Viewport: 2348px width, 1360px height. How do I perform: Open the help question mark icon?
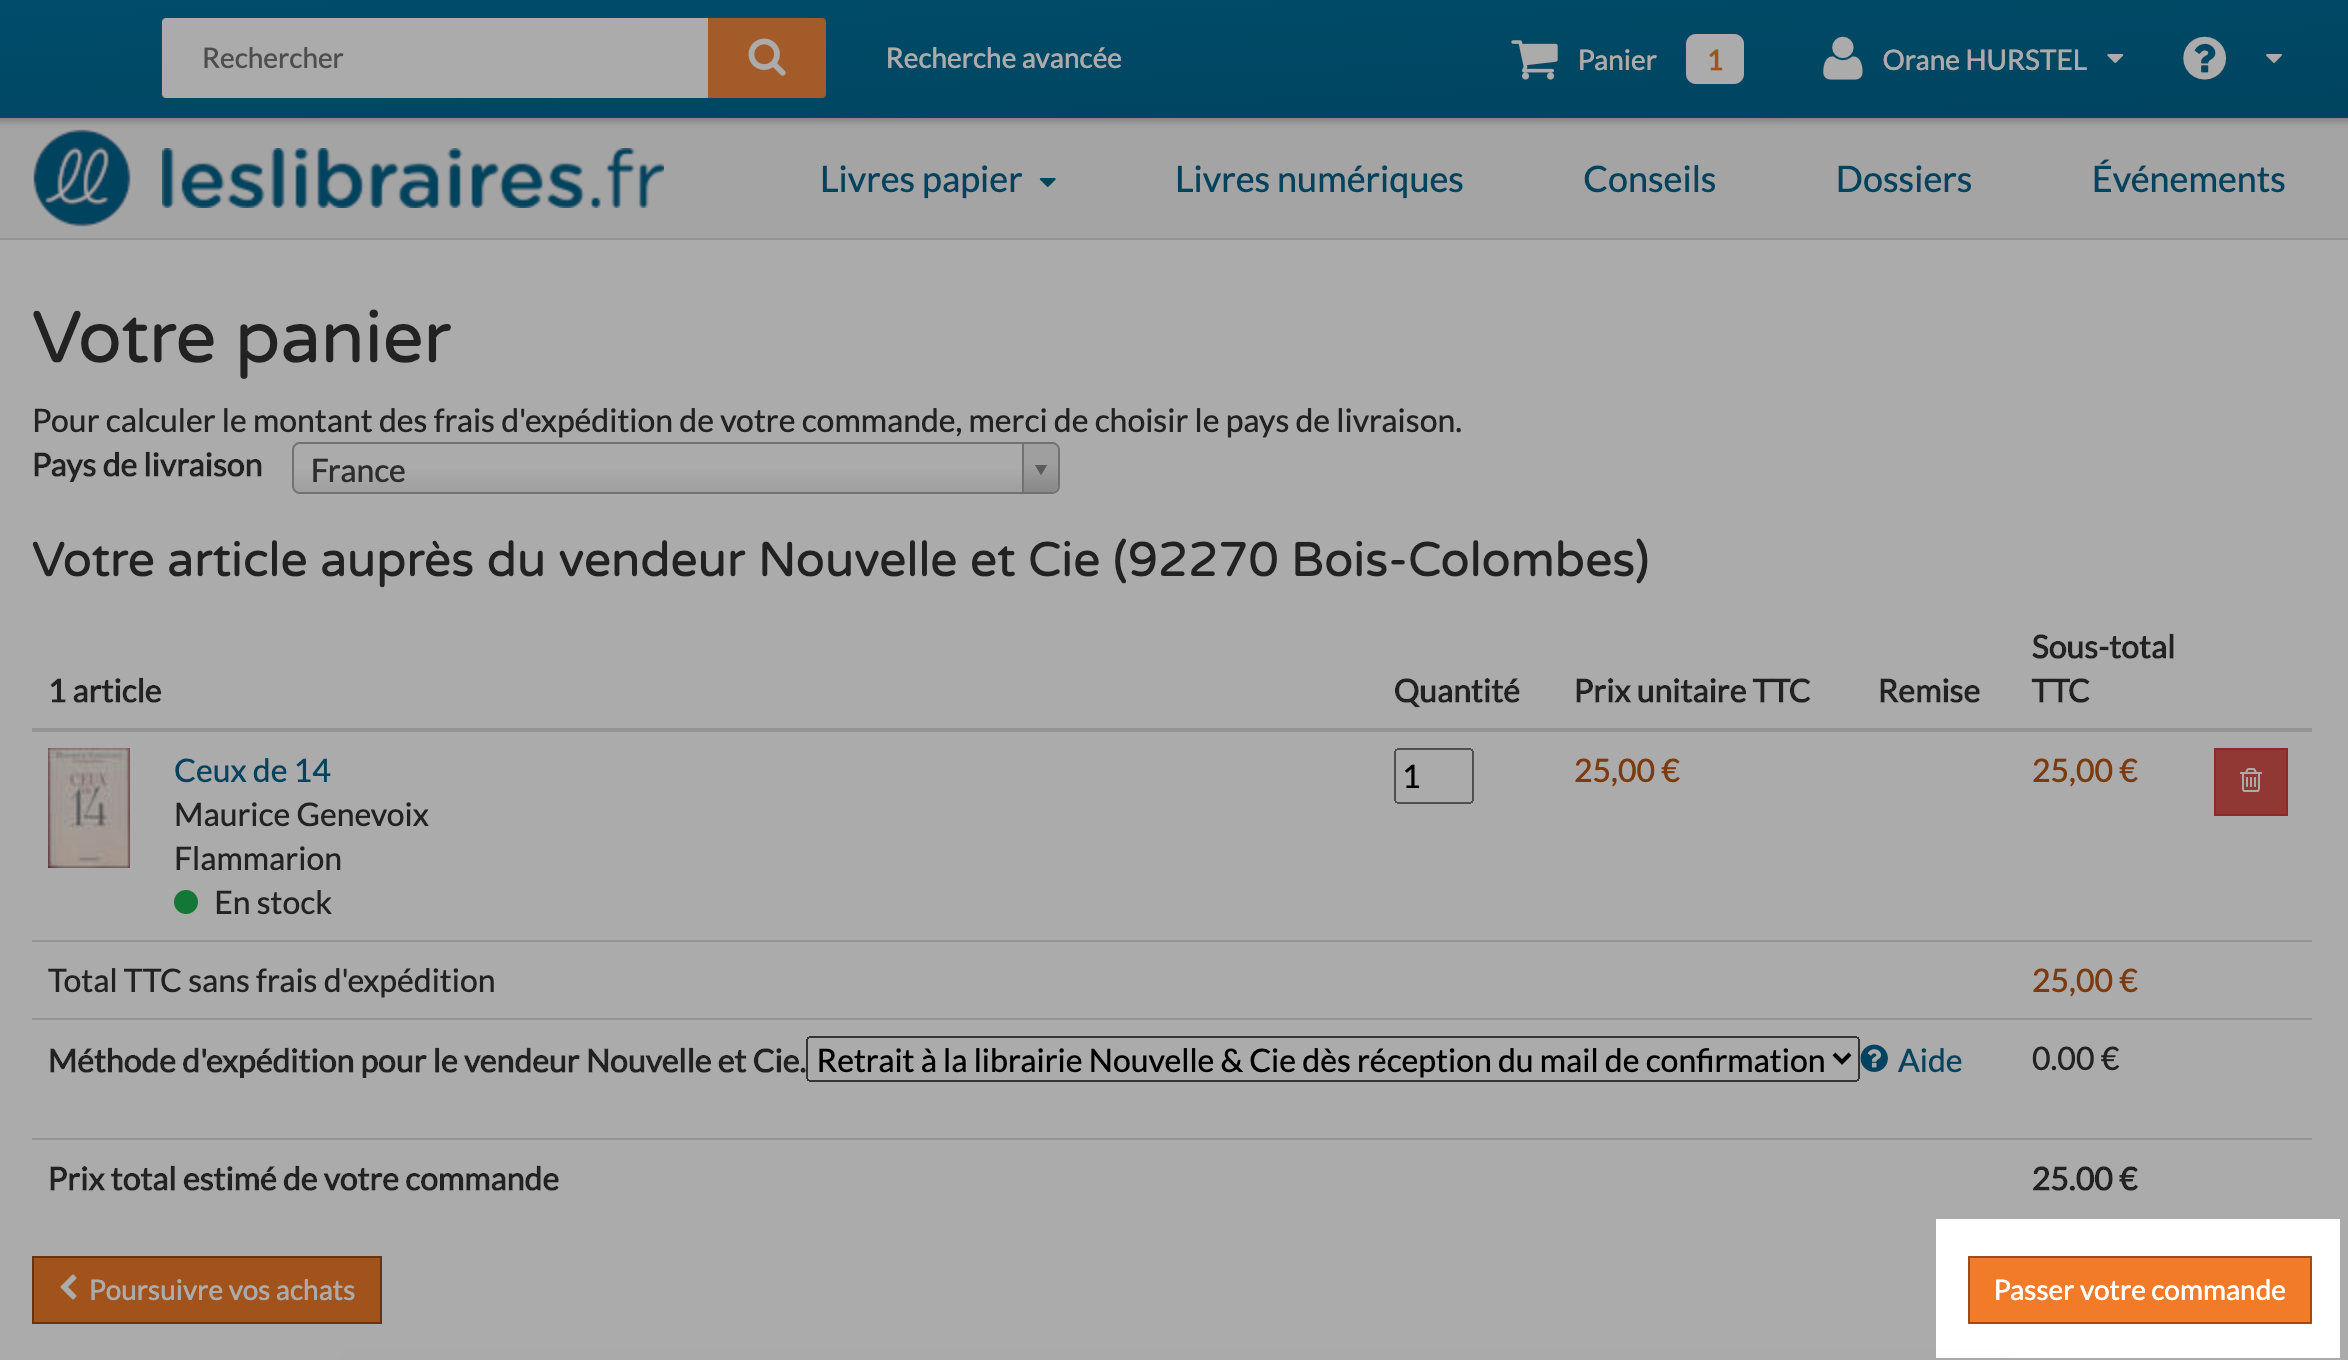point(2204,59)
